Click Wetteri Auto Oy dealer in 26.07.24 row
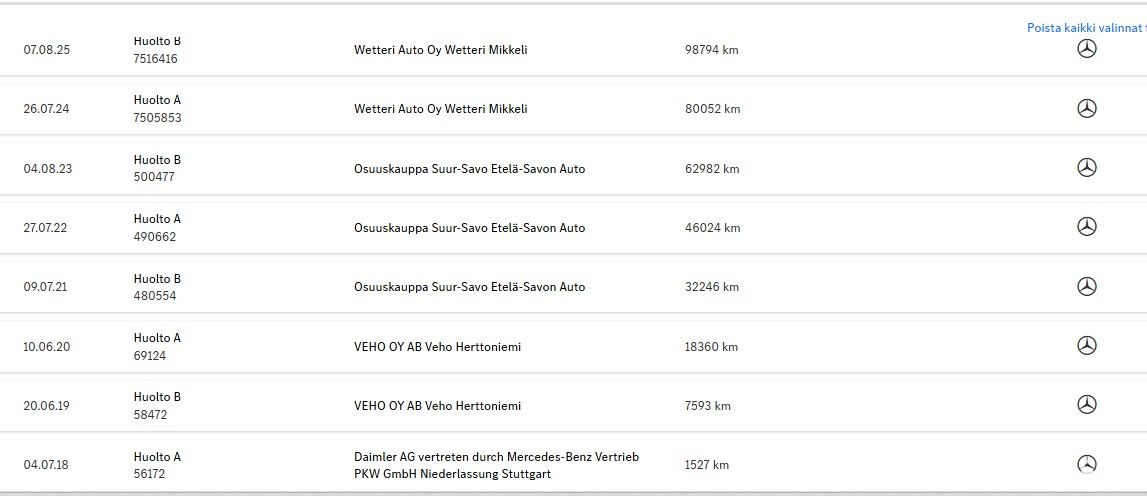 (440, 109)
